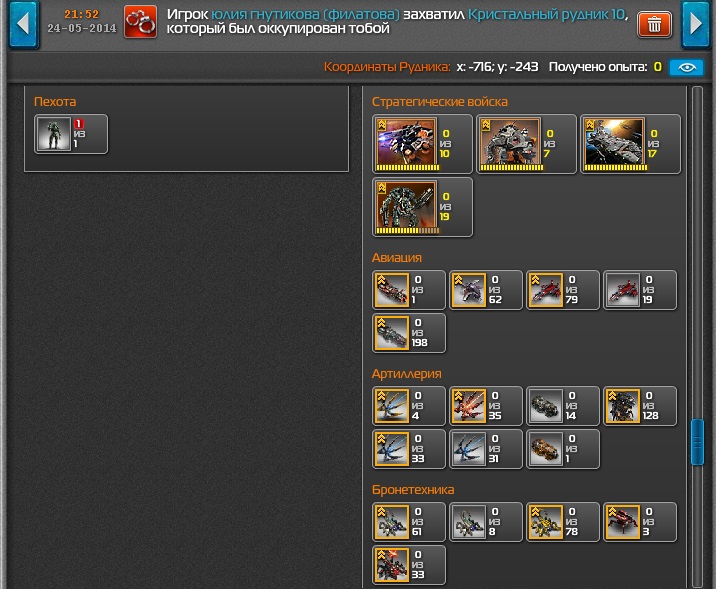716x589 pixels.
Task: Click the Стратегические войска heading
Action: point(439,102)
